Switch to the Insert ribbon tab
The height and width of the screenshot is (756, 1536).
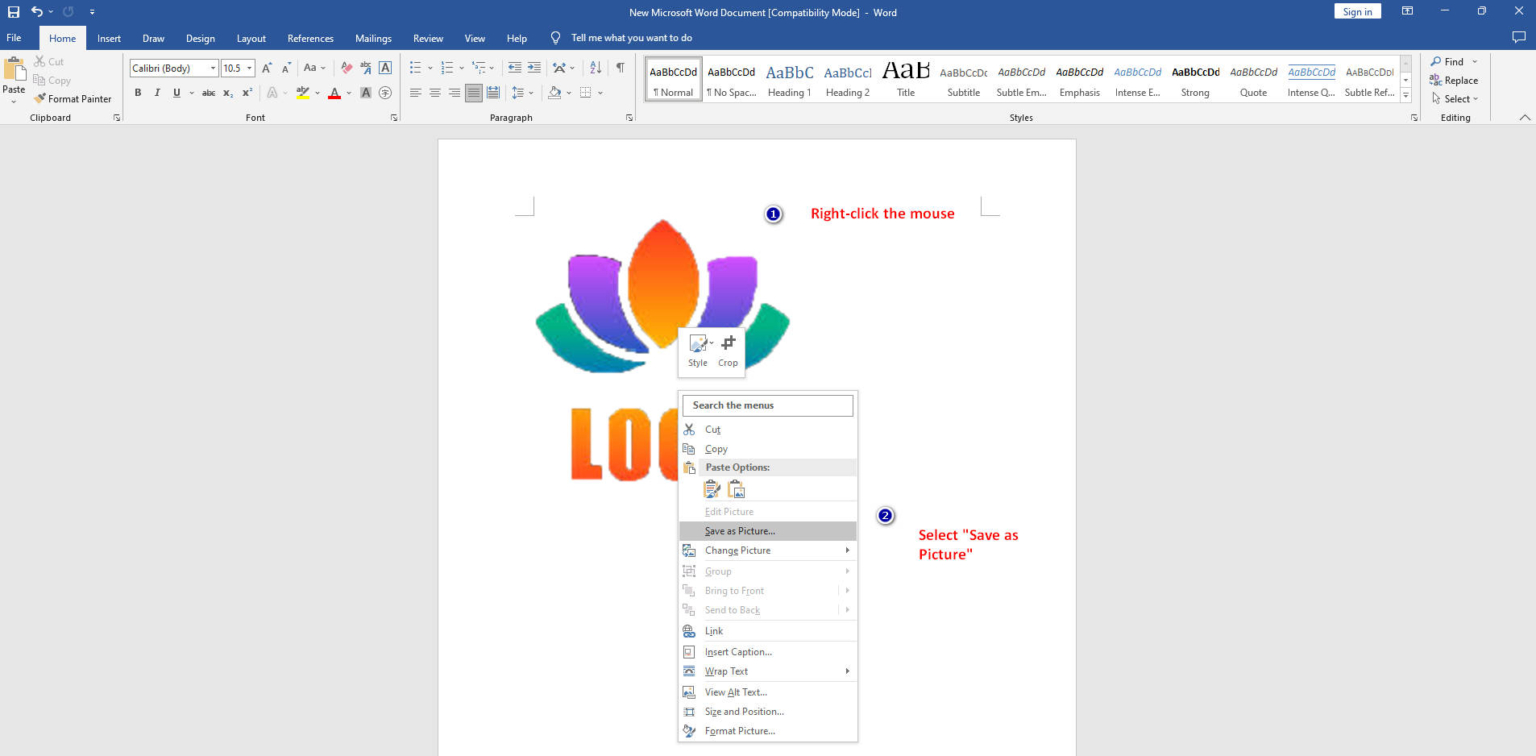click(x=108, y=37)
